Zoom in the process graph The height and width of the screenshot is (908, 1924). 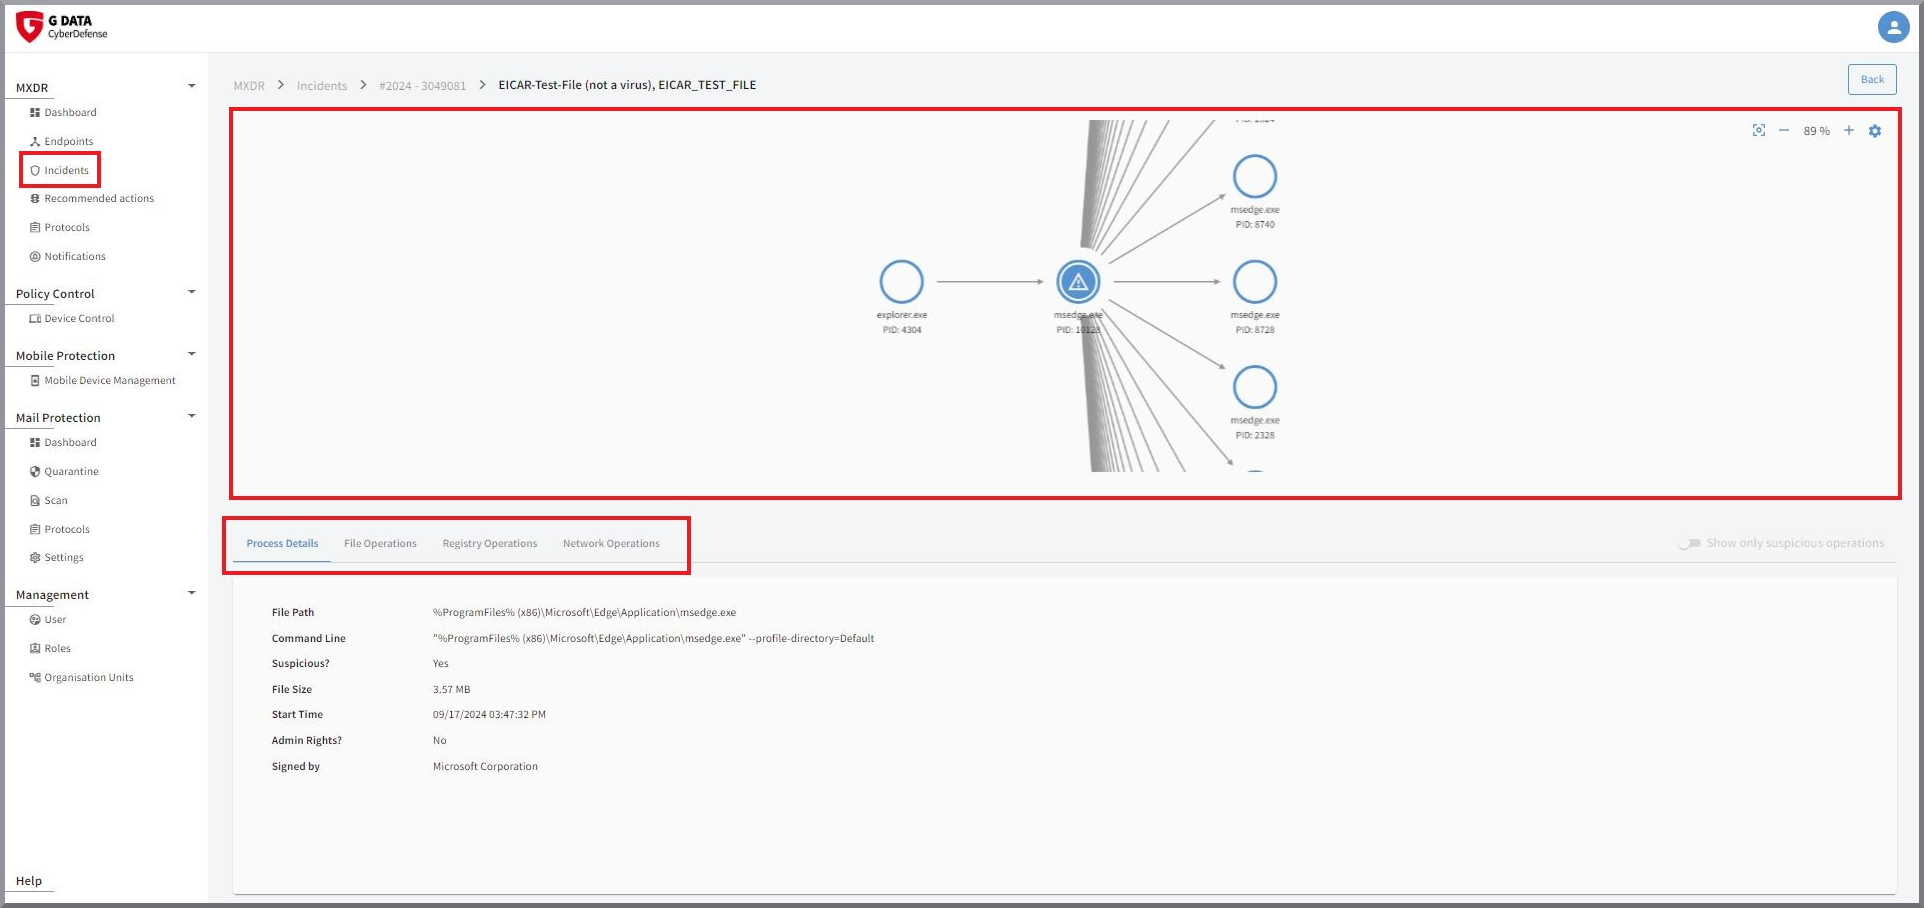pos(1849,131)
